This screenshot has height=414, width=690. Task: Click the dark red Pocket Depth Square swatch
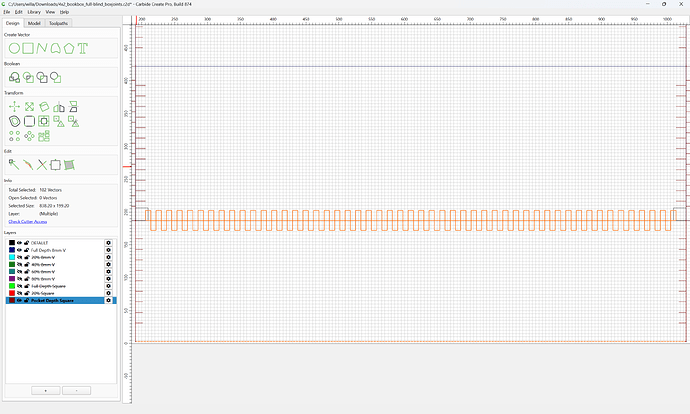click(x=12, y=300)
